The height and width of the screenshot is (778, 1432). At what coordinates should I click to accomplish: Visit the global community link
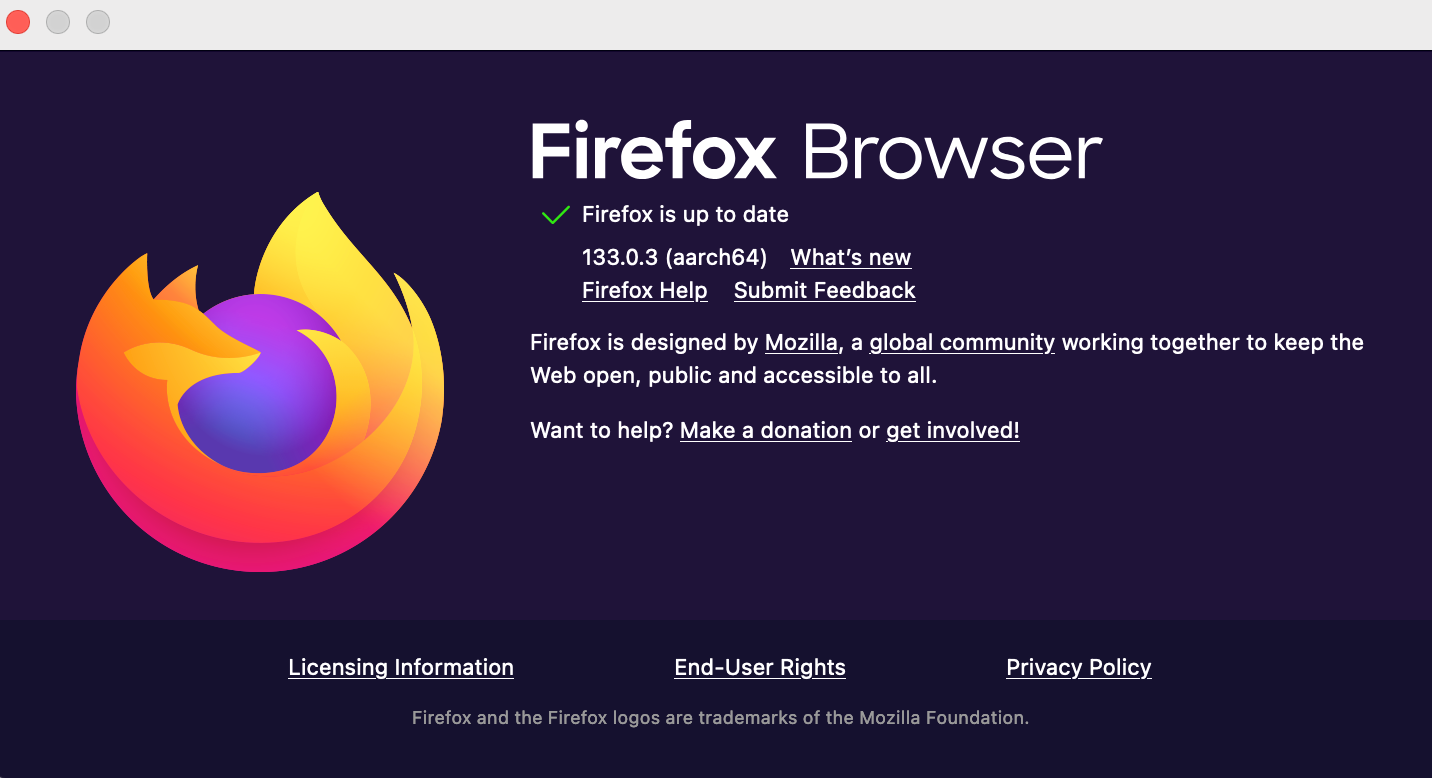coord(962,343)
